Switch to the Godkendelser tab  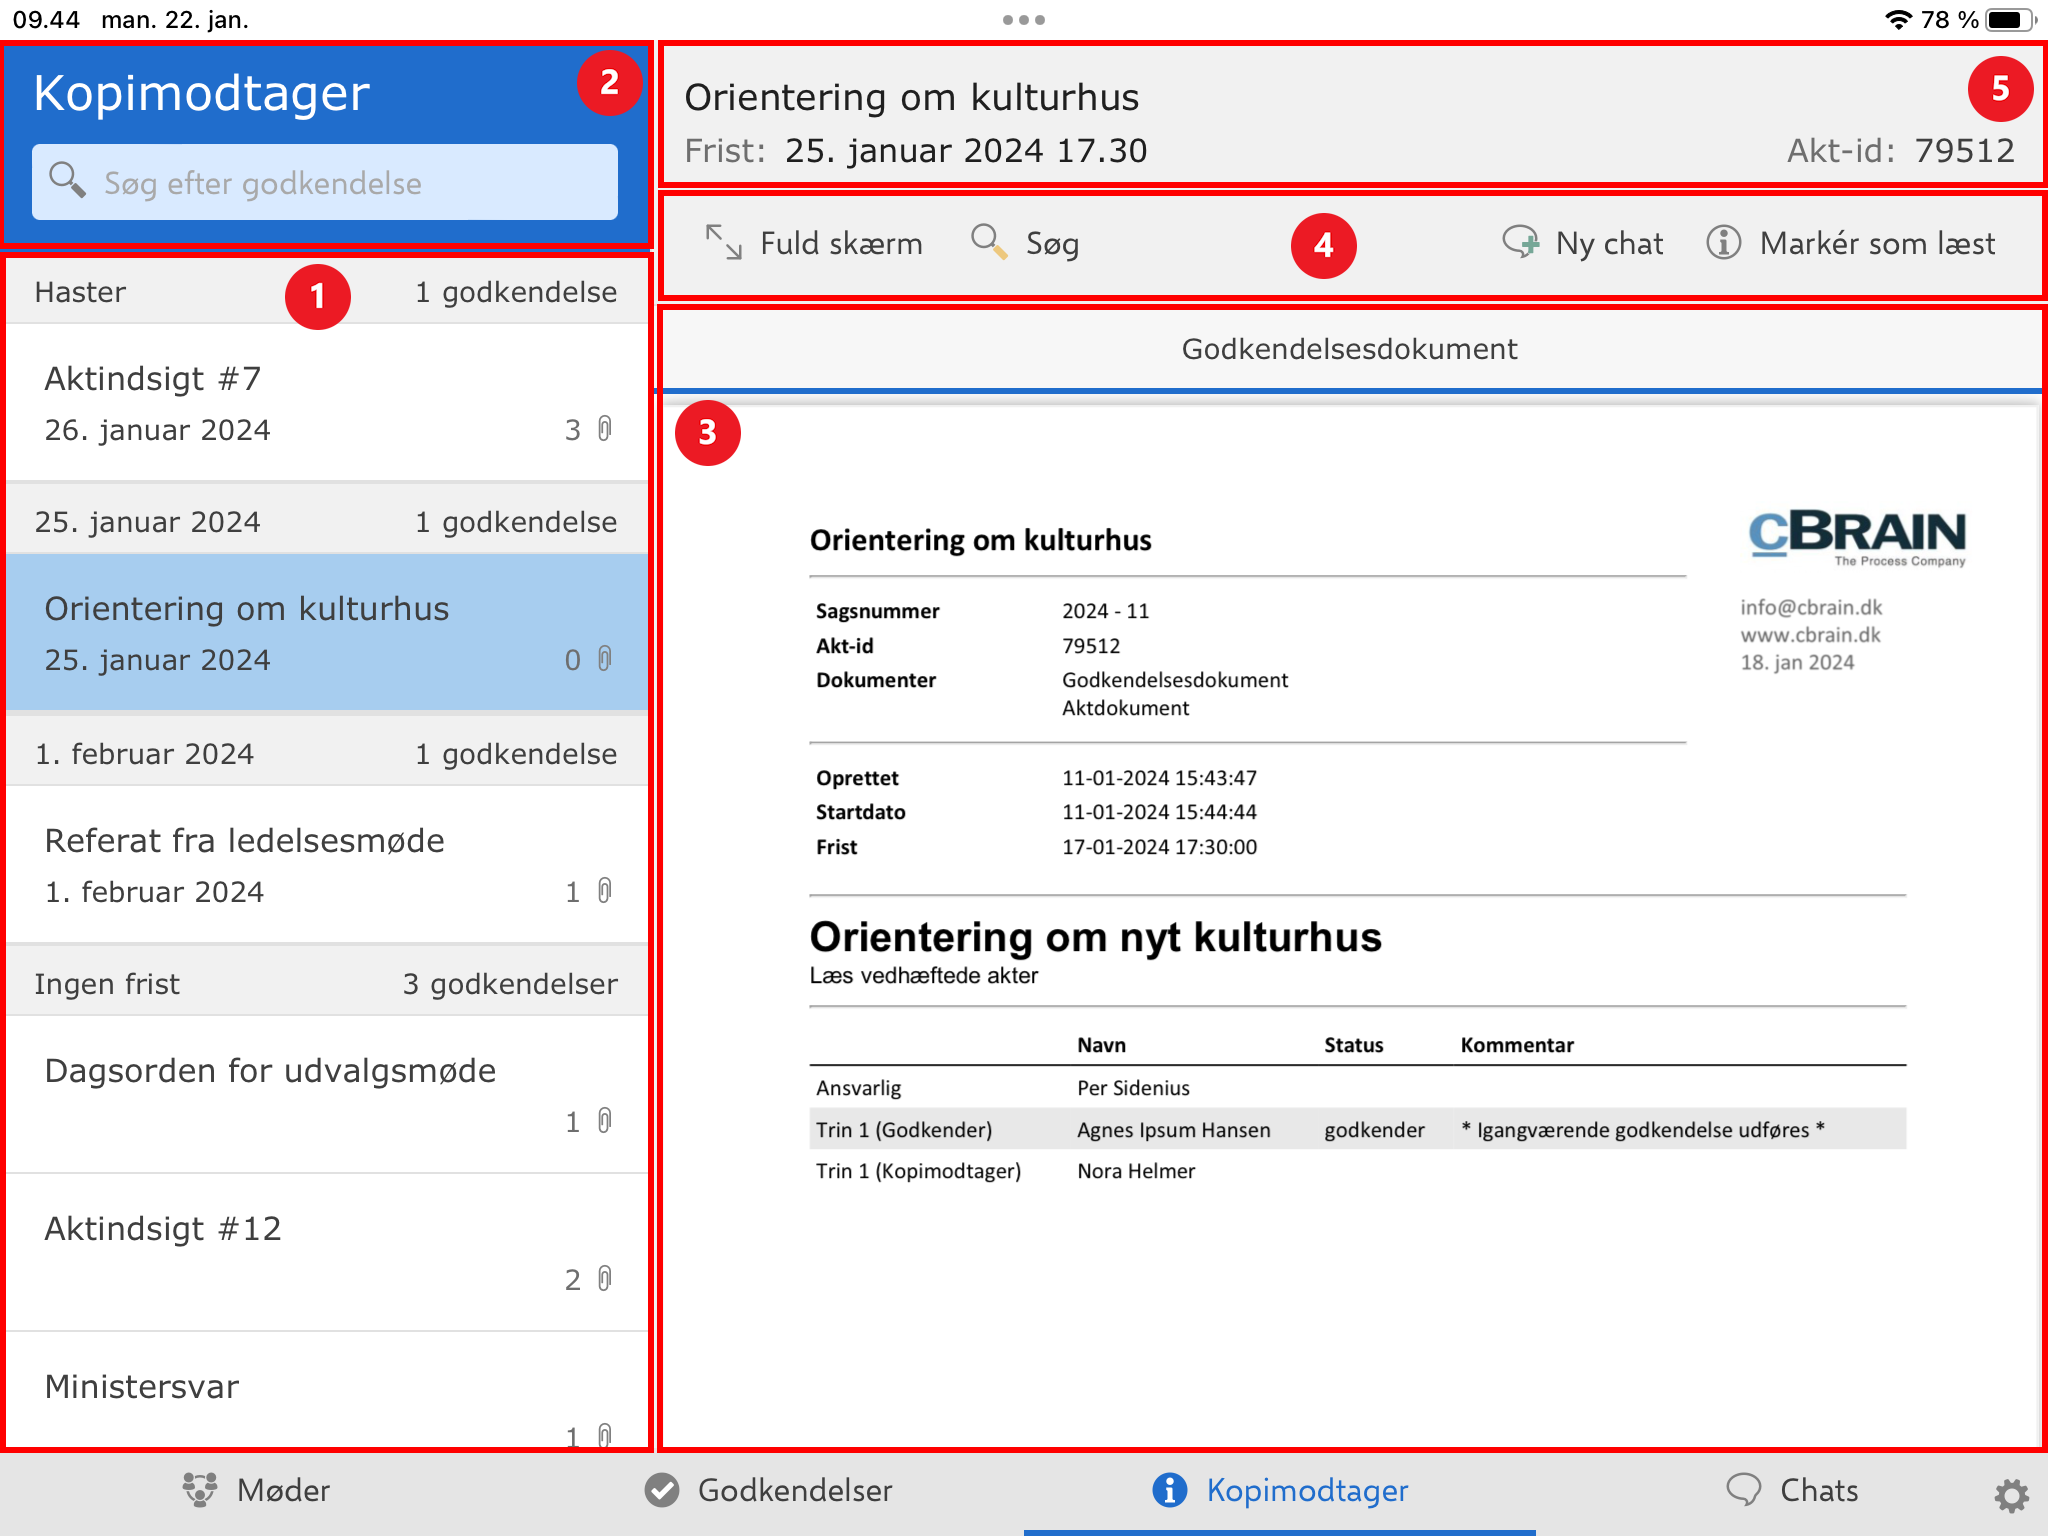[x=768, y=1491]
